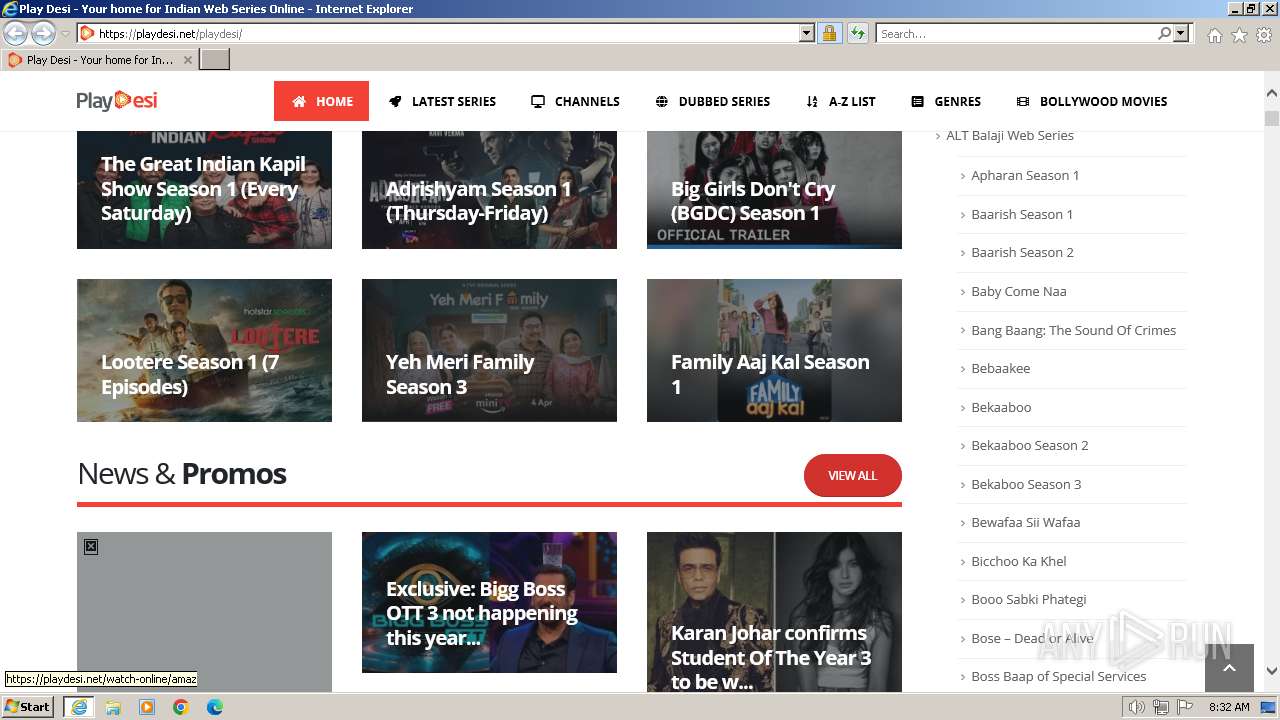The image size is (1280, 720).
Task: Click the Action Center flag icon
Action: [x=1185, y=707]
